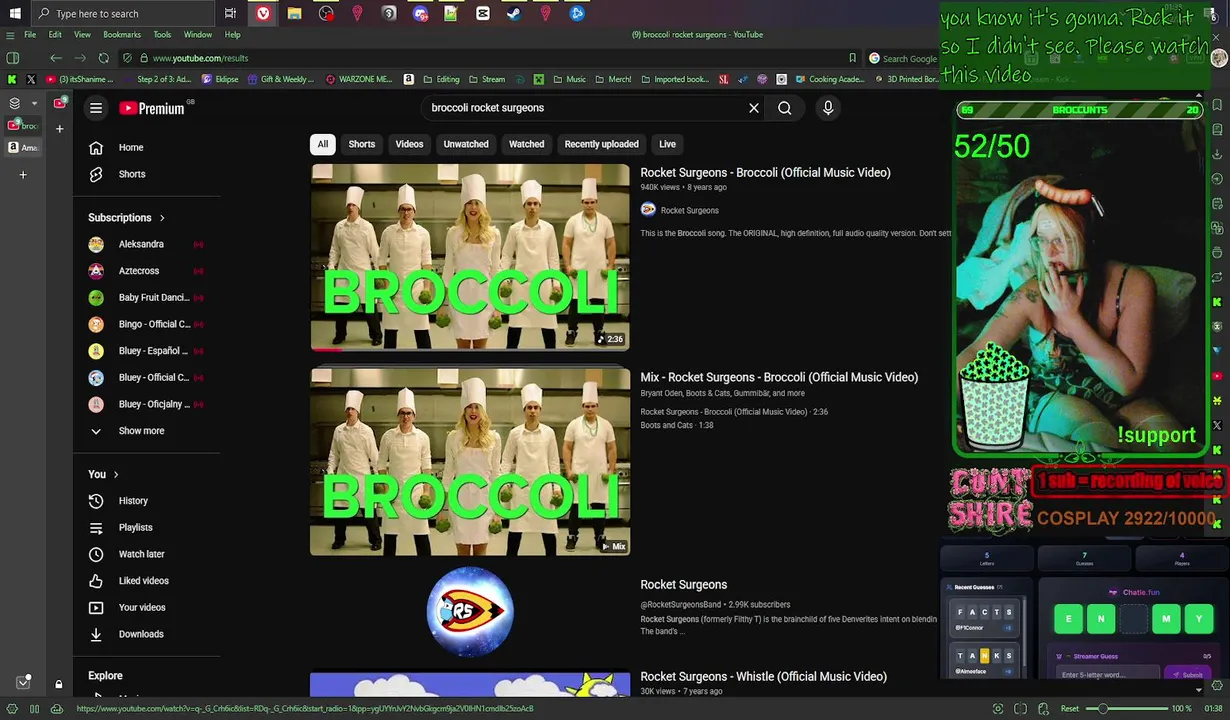The width and height of the screenshot is (1230, 720).
Task: Open Rocket Surgeons - Broccoli video title
Action: (765, 173)
